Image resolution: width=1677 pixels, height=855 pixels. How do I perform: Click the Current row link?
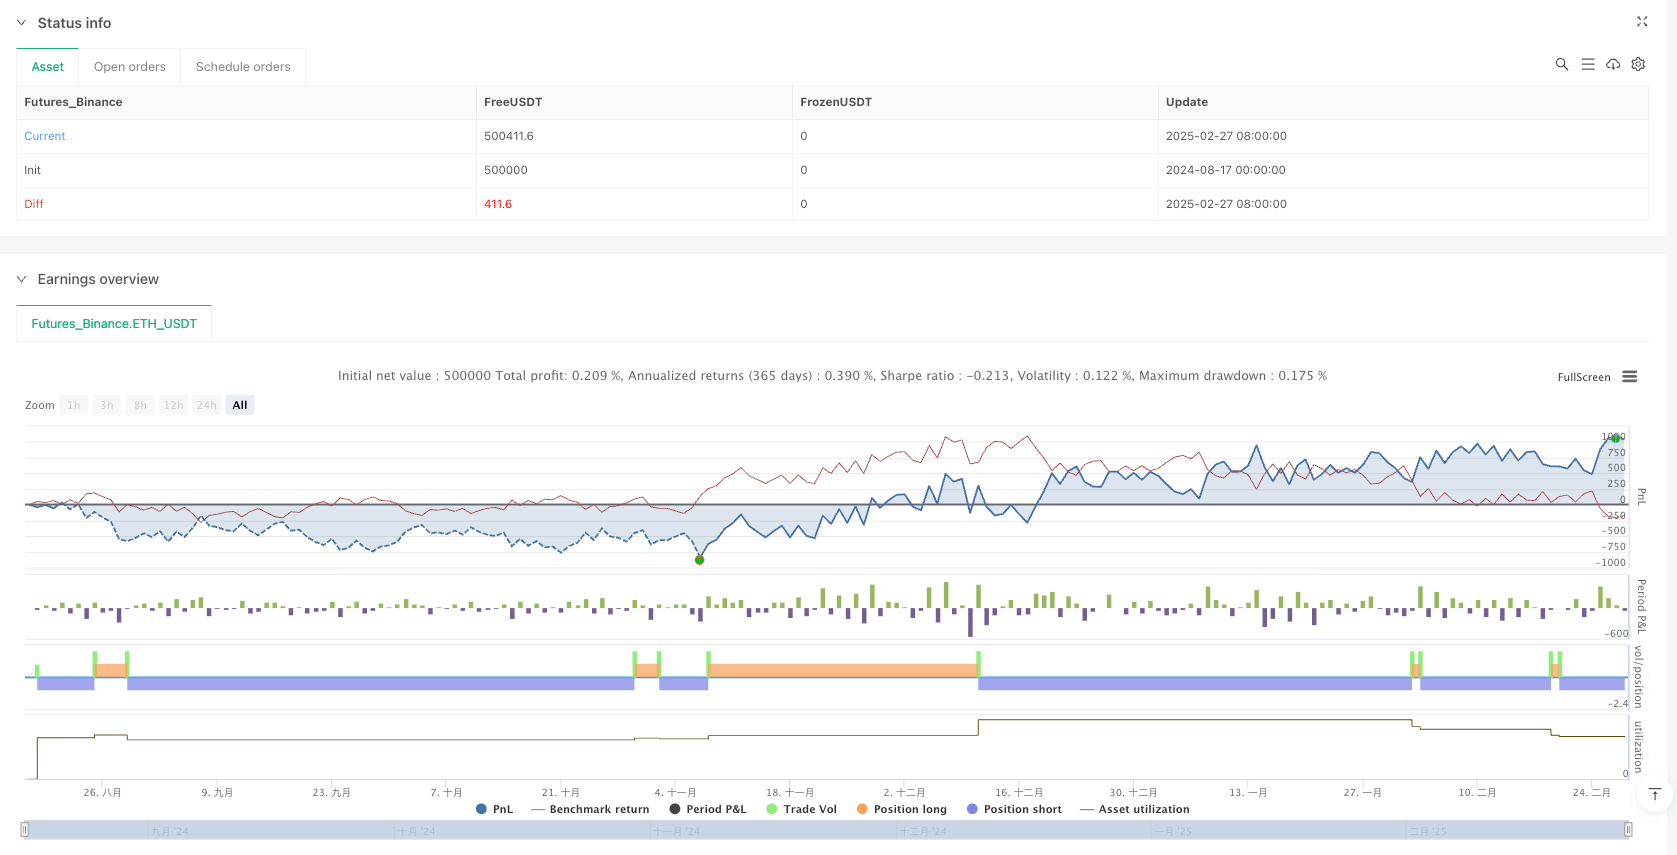click(45, 136)
